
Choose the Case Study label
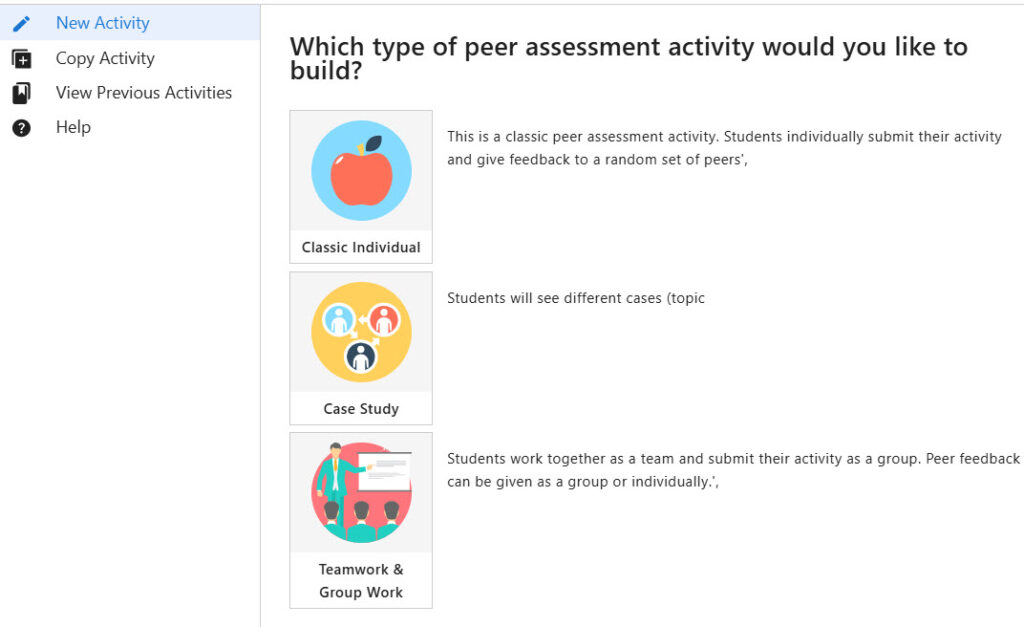click(361, 409)
